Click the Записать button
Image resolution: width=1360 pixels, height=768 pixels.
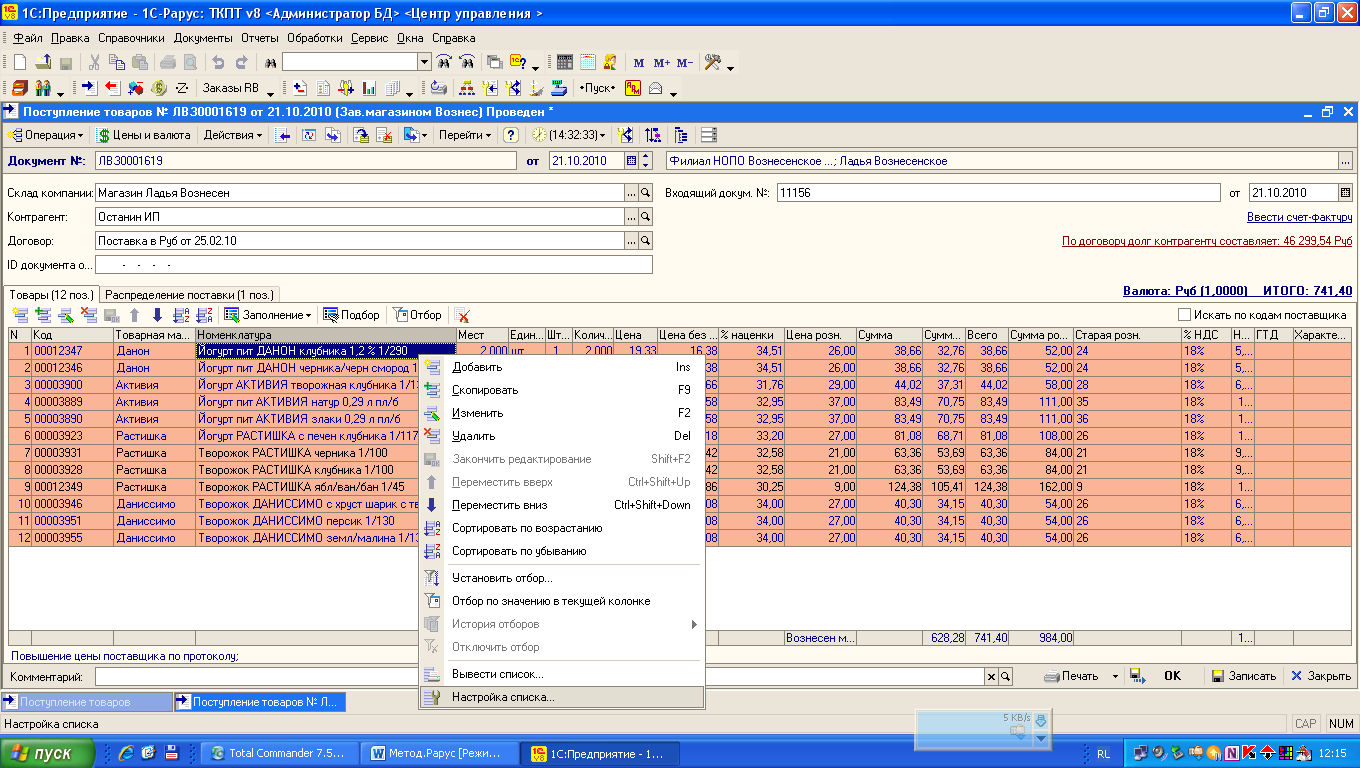(1243, 676)
